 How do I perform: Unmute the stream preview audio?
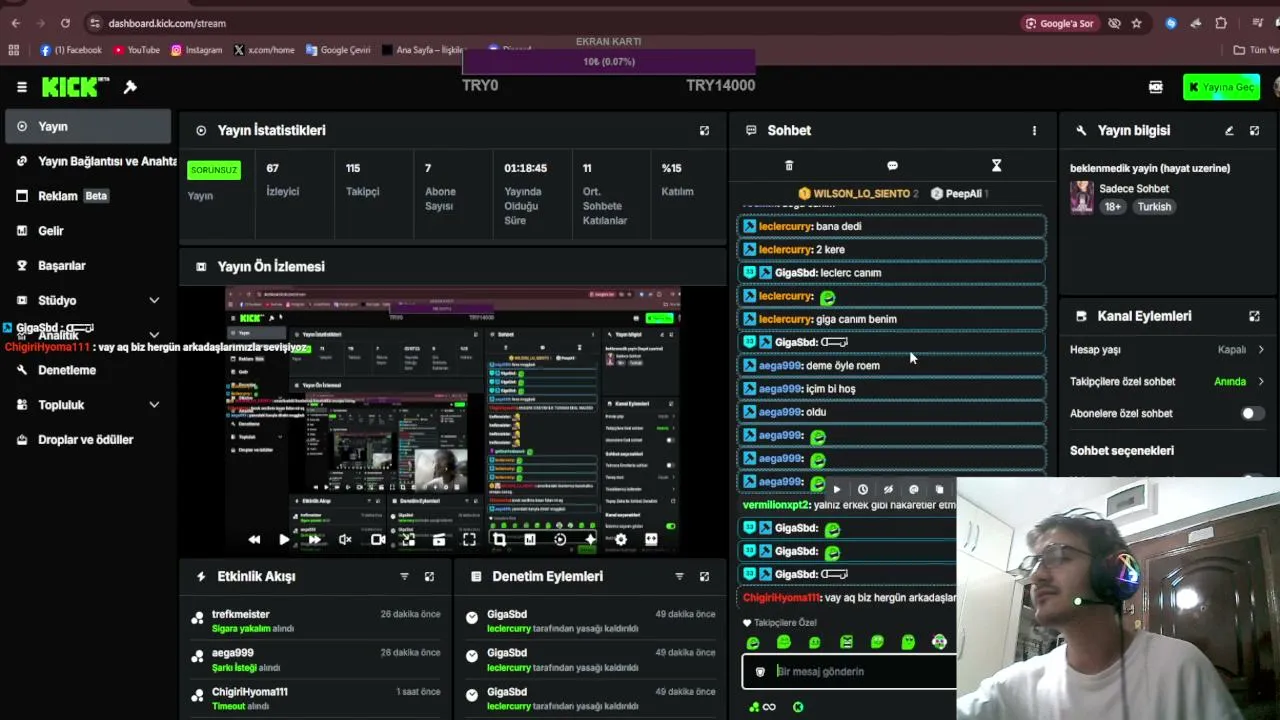click(x=345, y=539)
